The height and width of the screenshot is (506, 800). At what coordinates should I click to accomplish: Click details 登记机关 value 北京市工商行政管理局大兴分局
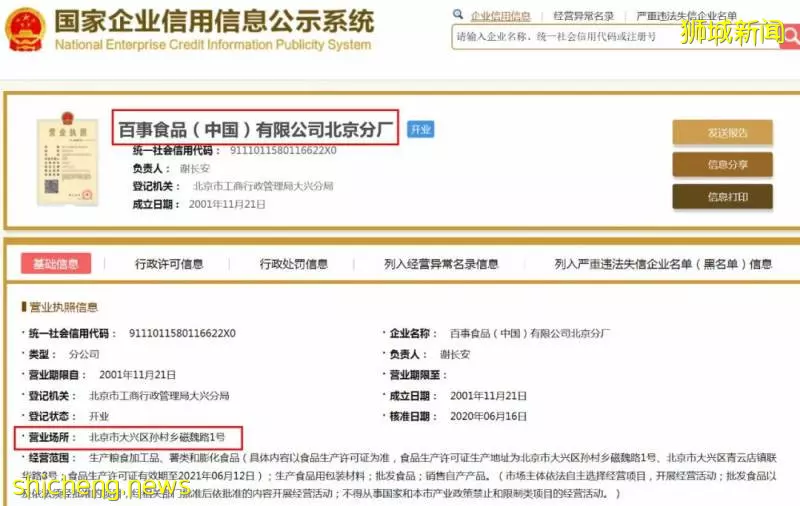click(x=159, y=396)
